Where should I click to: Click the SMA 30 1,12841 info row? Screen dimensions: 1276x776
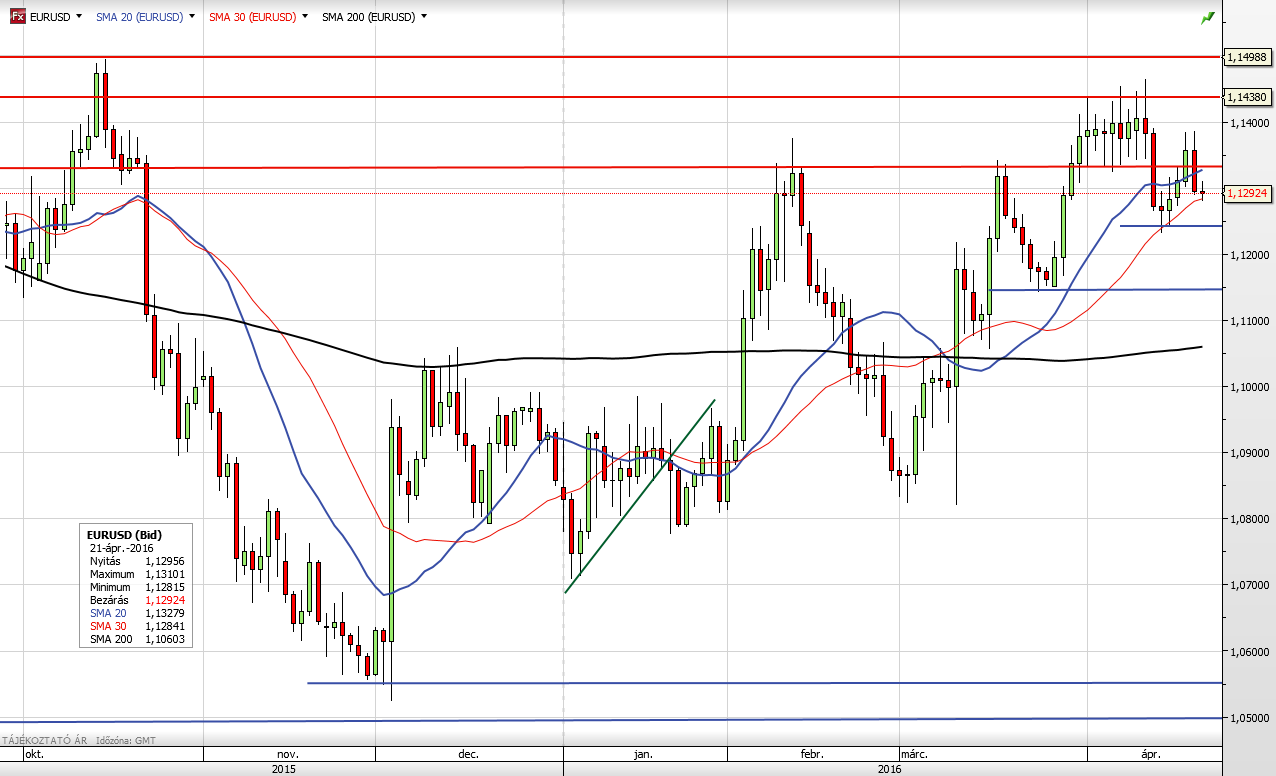tap(137, 626)
